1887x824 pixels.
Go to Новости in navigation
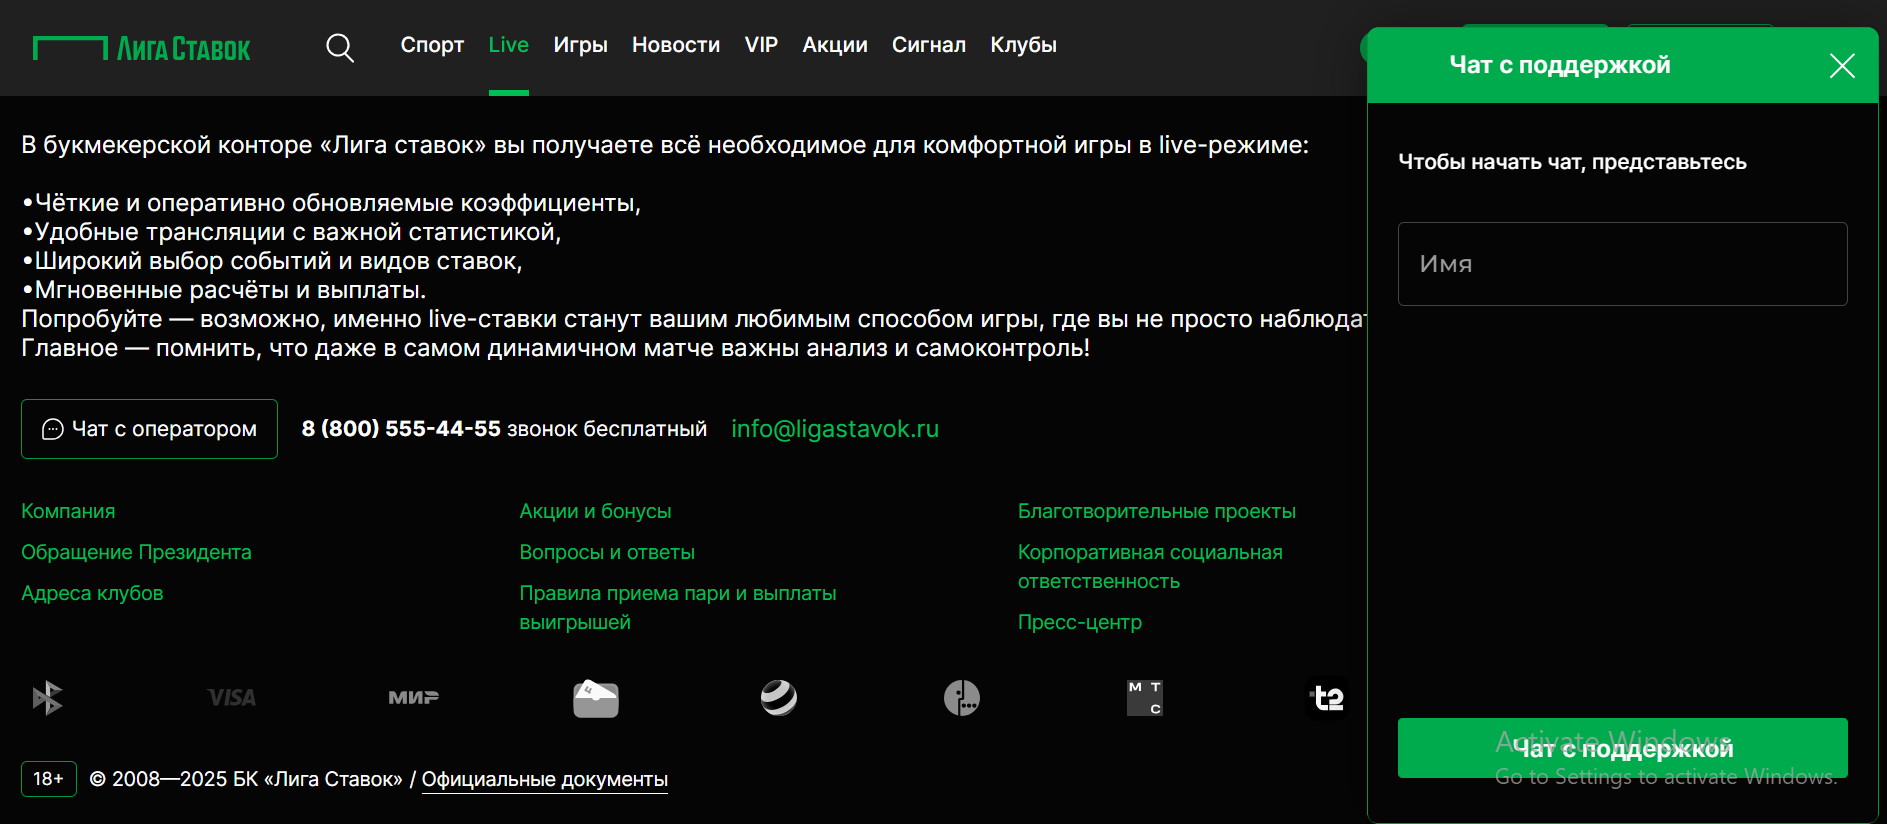[x=676, y=45]
